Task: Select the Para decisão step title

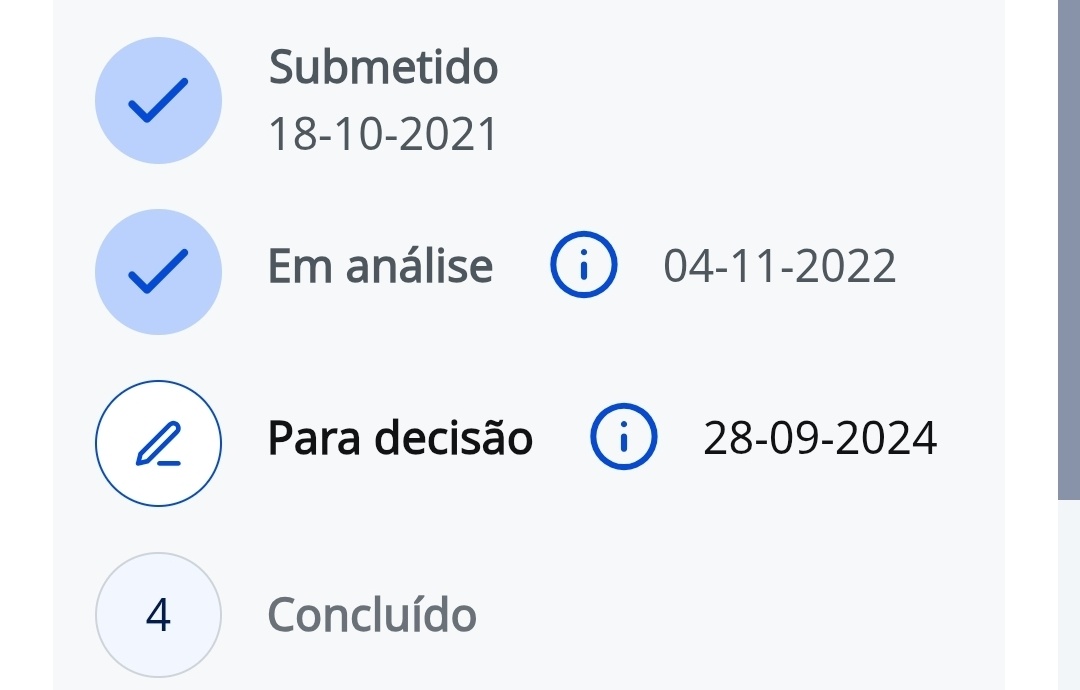Action: coord(400,438)
